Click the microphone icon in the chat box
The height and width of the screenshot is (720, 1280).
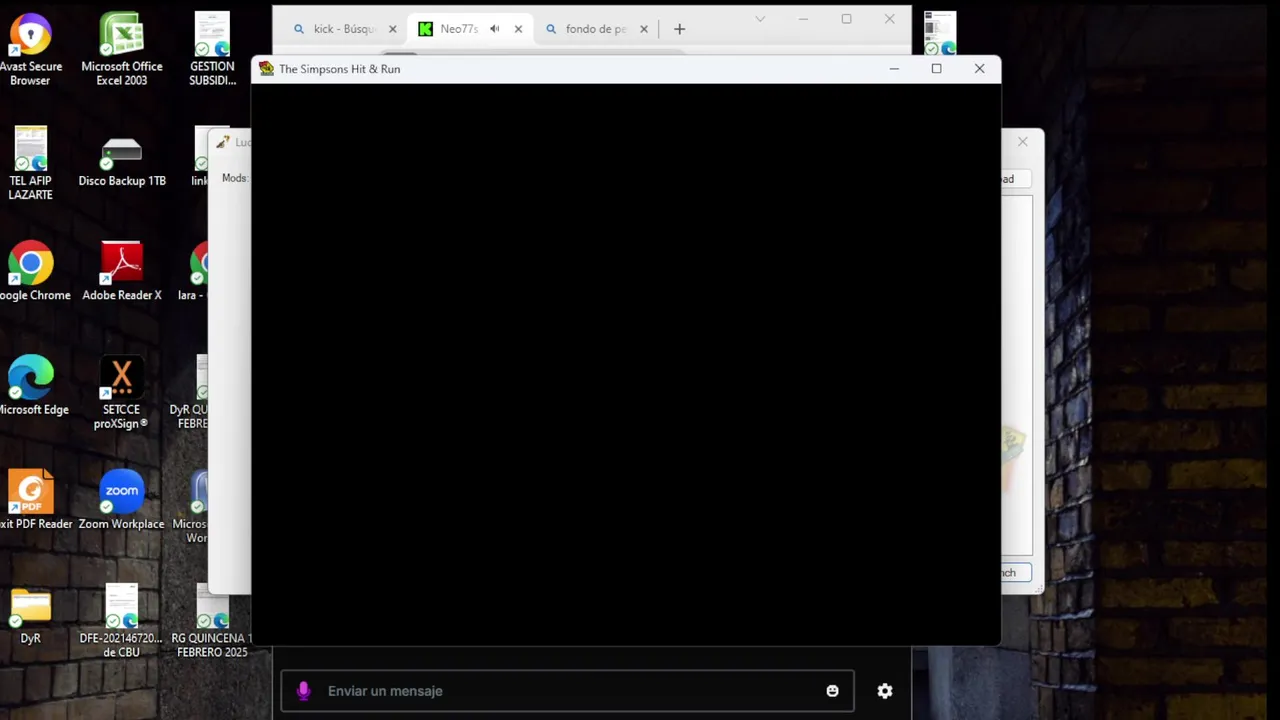click(x=304, y=691)
